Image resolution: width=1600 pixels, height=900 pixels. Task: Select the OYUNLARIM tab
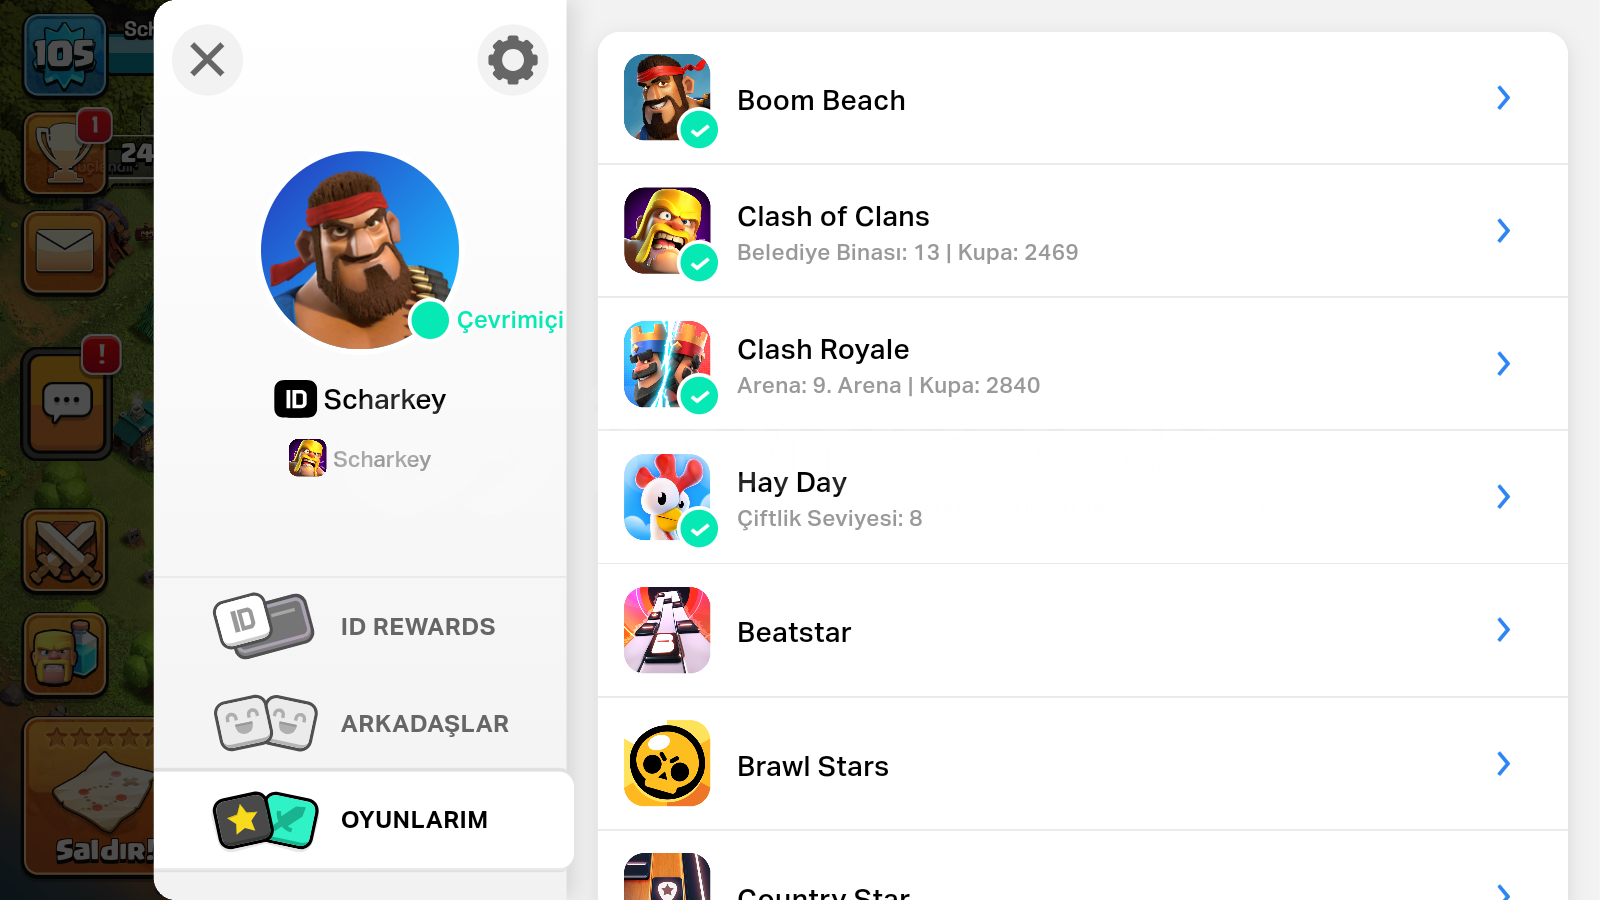pyautogui.click(x=364, y=820)
